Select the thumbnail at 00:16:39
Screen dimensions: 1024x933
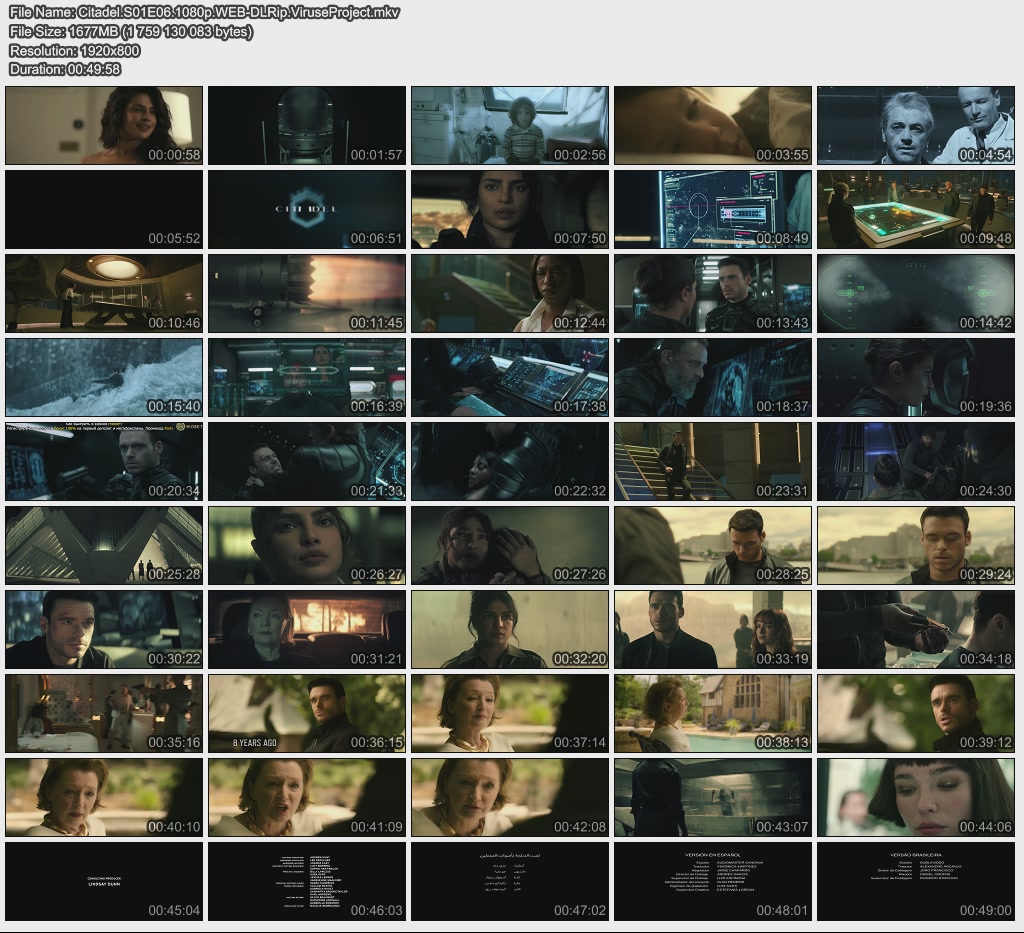click(307, 377)
